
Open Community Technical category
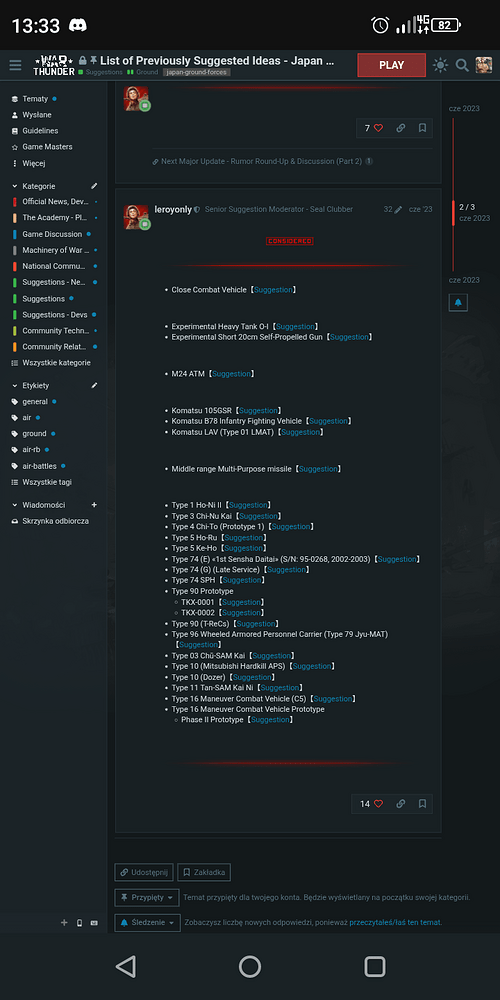(x=54, y=330)
